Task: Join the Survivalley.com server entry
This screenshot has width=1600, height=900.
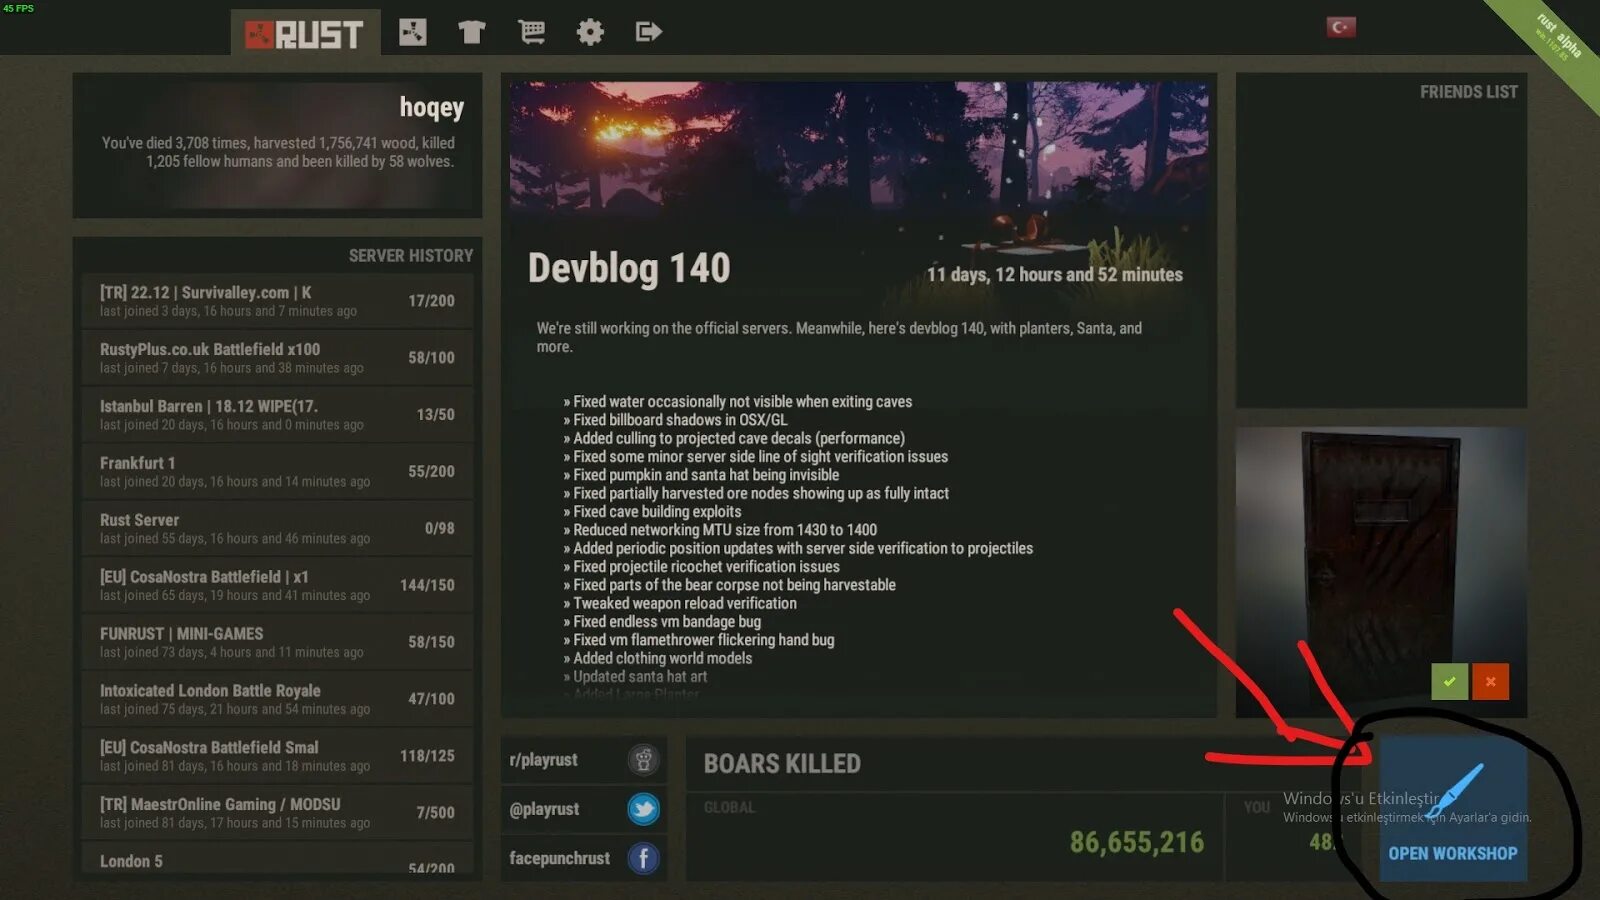Action: point(277,300)
